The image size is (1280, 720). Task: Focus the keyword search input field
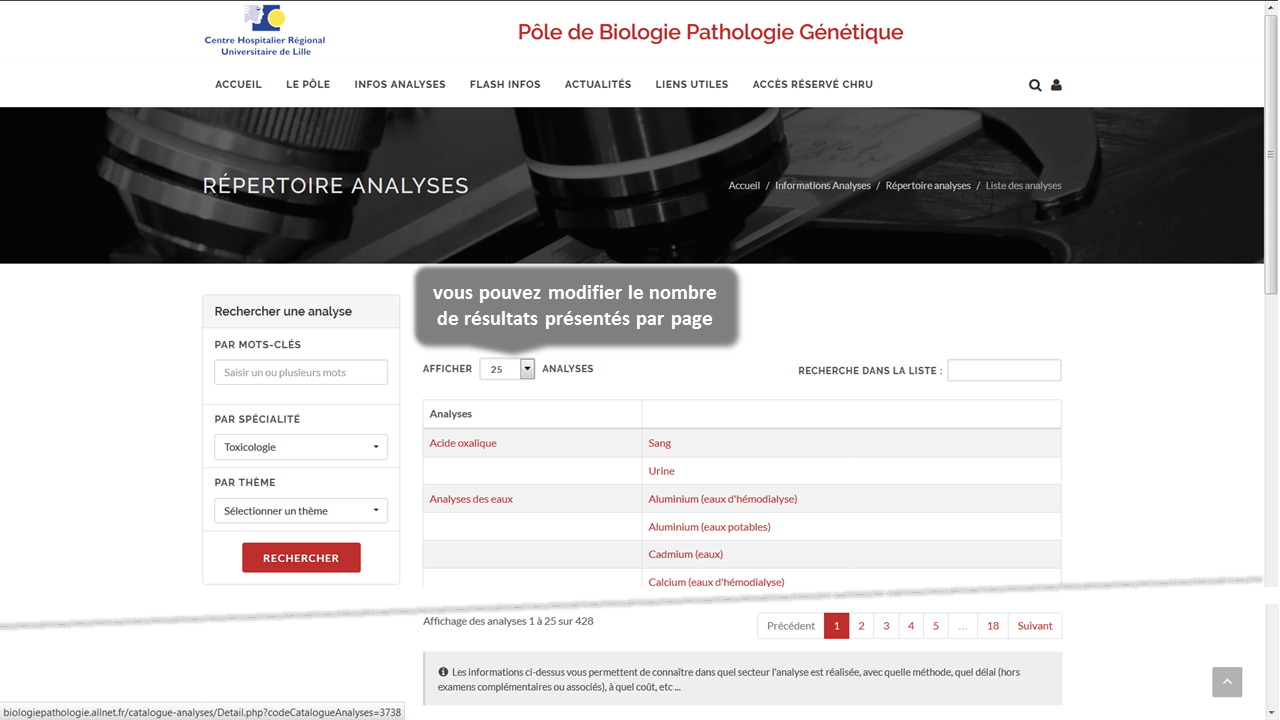(301, 373)
